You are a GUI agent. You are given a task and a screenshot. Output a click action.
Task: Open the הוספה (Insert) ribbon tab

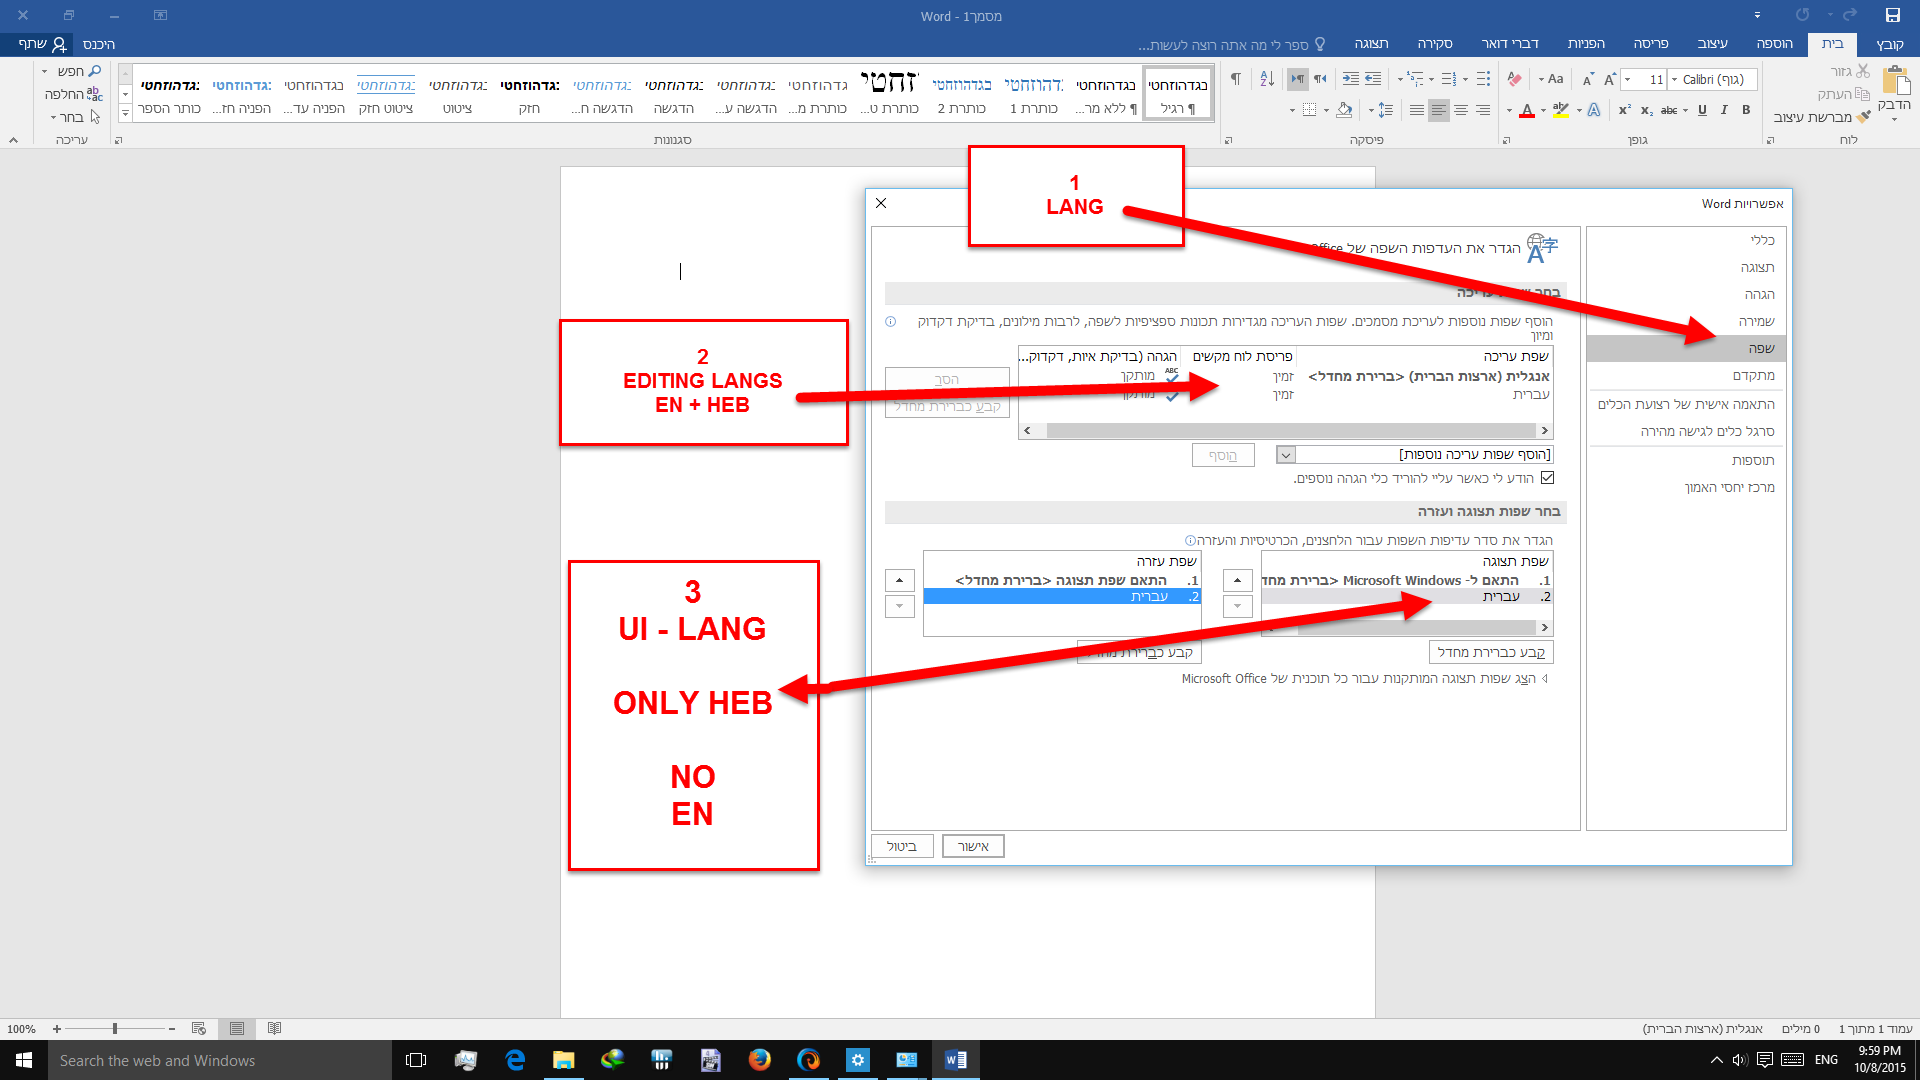(1774, 44)
